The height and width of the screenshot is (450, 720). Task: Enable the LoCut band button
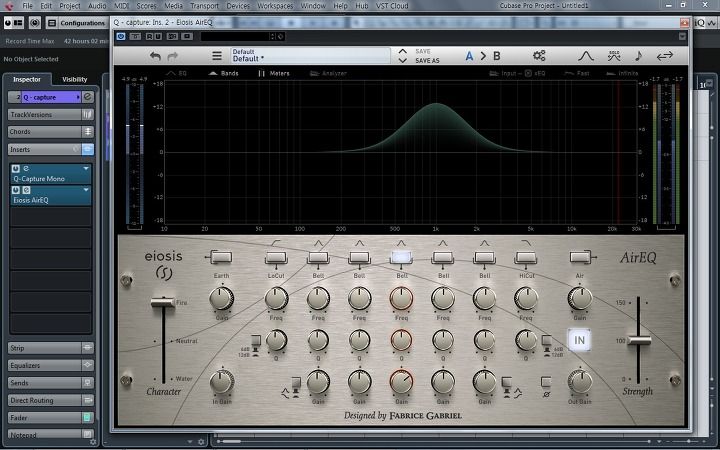click(276, 258)
